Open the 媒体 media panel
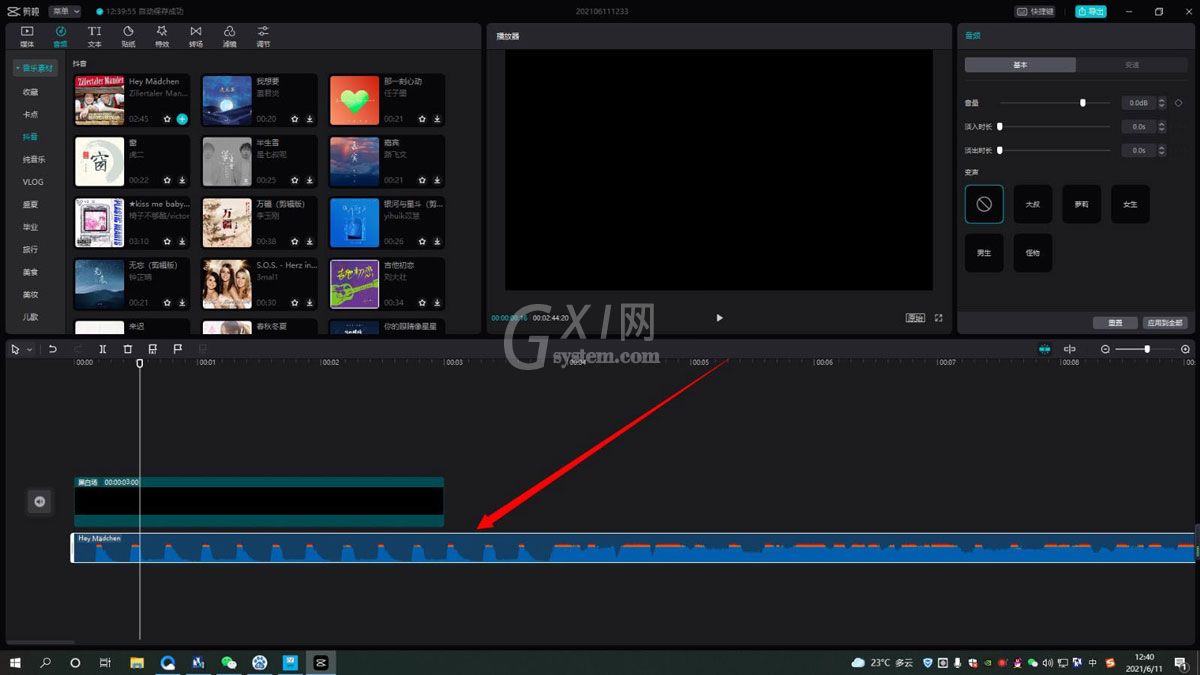Screen dimensions: 1200x675 27,36
